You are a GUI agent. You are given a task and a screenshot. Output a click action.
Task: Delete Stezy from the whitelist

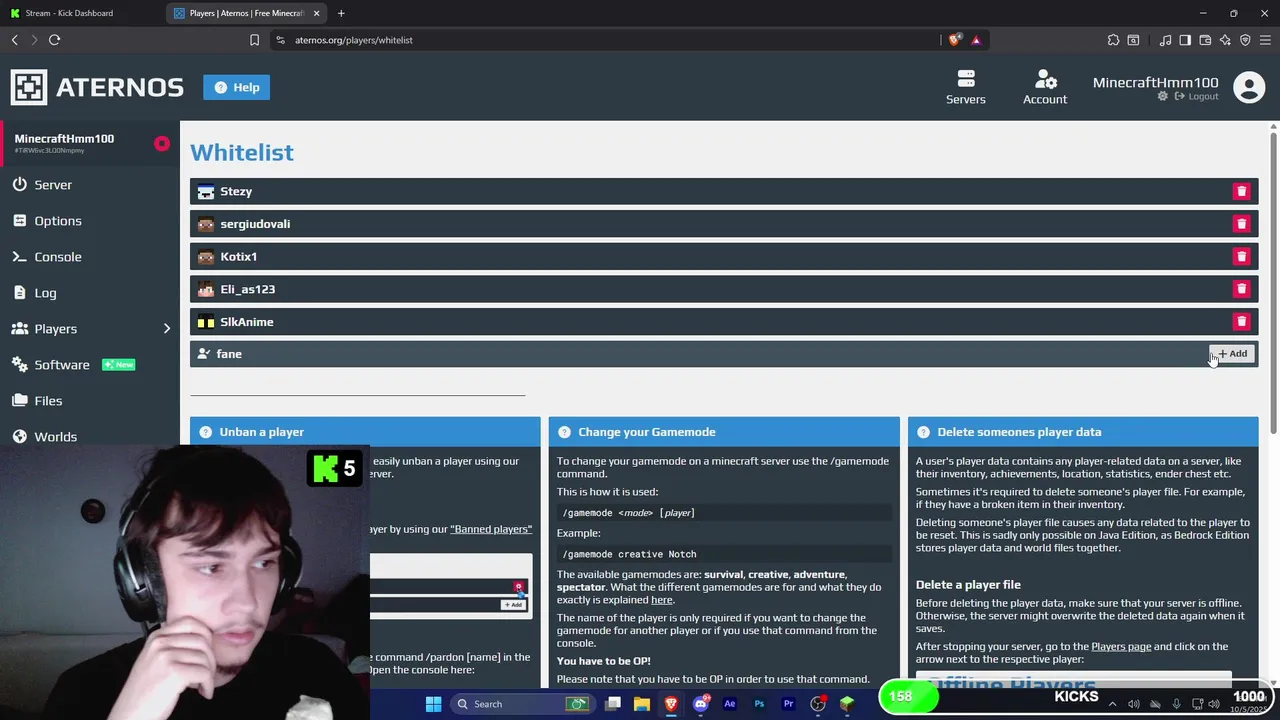[1241, 191]
